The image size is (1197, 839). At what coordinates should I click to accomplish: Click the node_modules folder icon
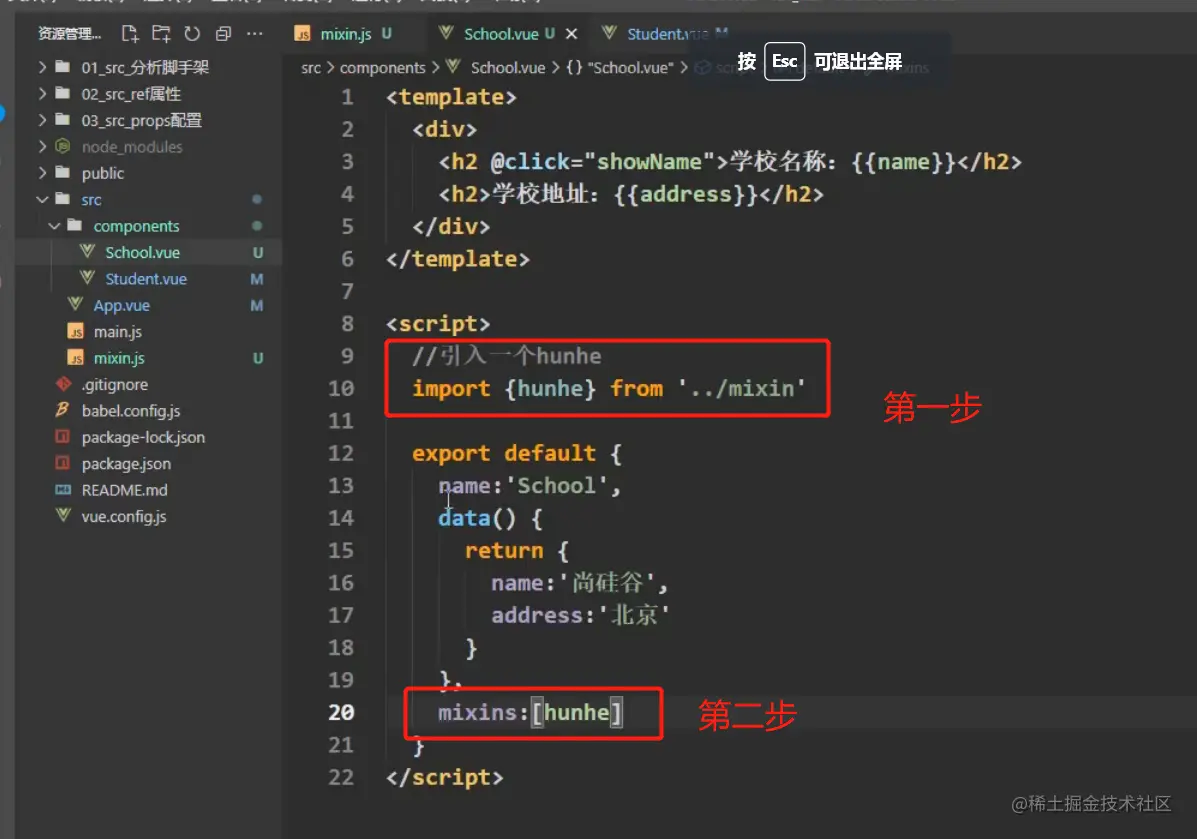pyautogui.click(x=63, y=146)
